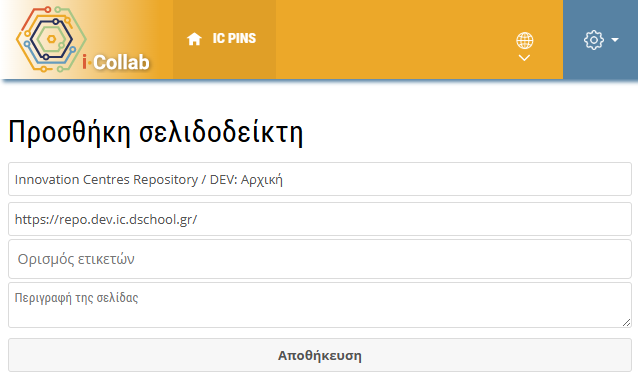
Task: Click the i-Collab hexagon logo
Action: click(51, 39)
